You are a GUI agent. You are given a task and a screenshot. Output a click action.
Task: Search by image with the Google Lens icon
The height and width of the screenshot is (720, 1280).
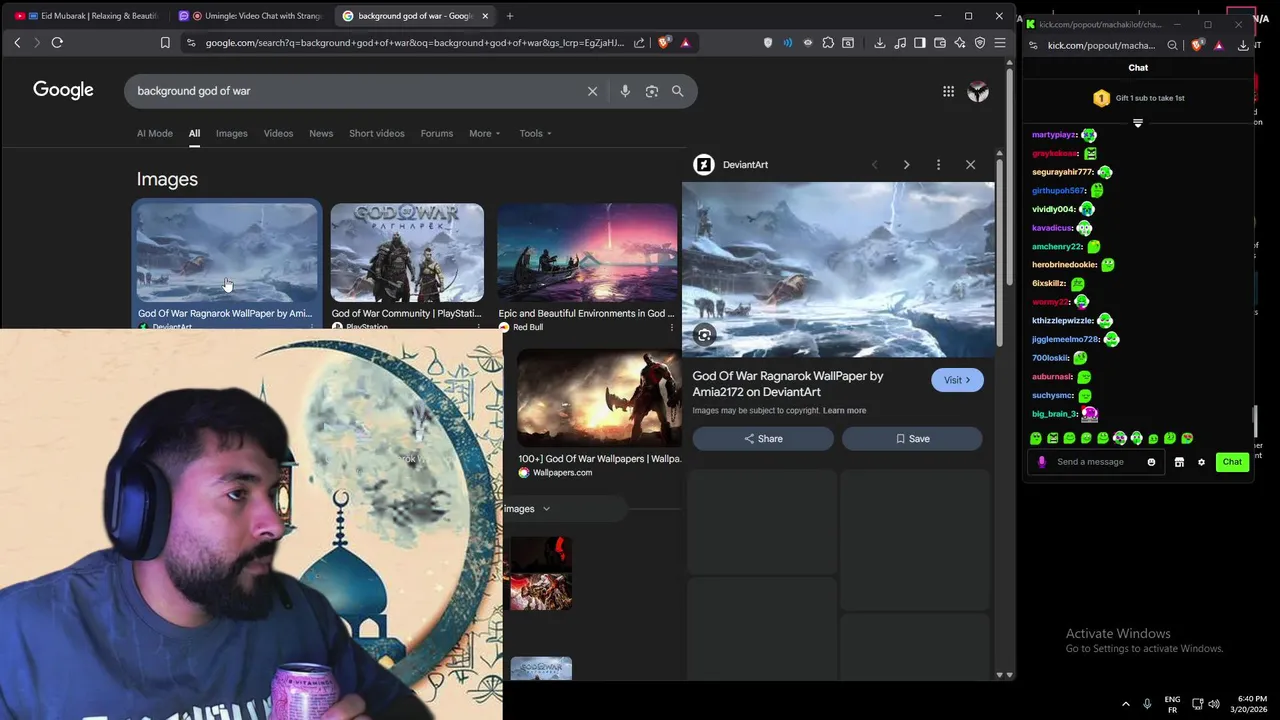tap(652, 91)
